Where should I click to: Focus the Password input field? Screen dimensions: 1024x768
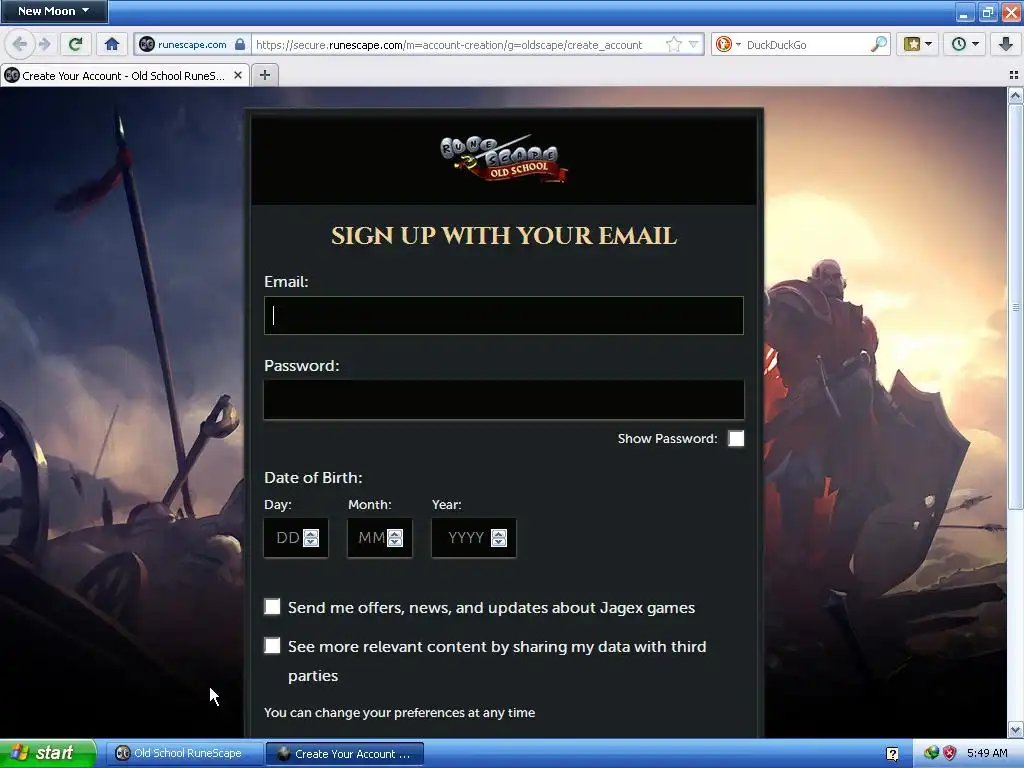(x=504, y=400)
